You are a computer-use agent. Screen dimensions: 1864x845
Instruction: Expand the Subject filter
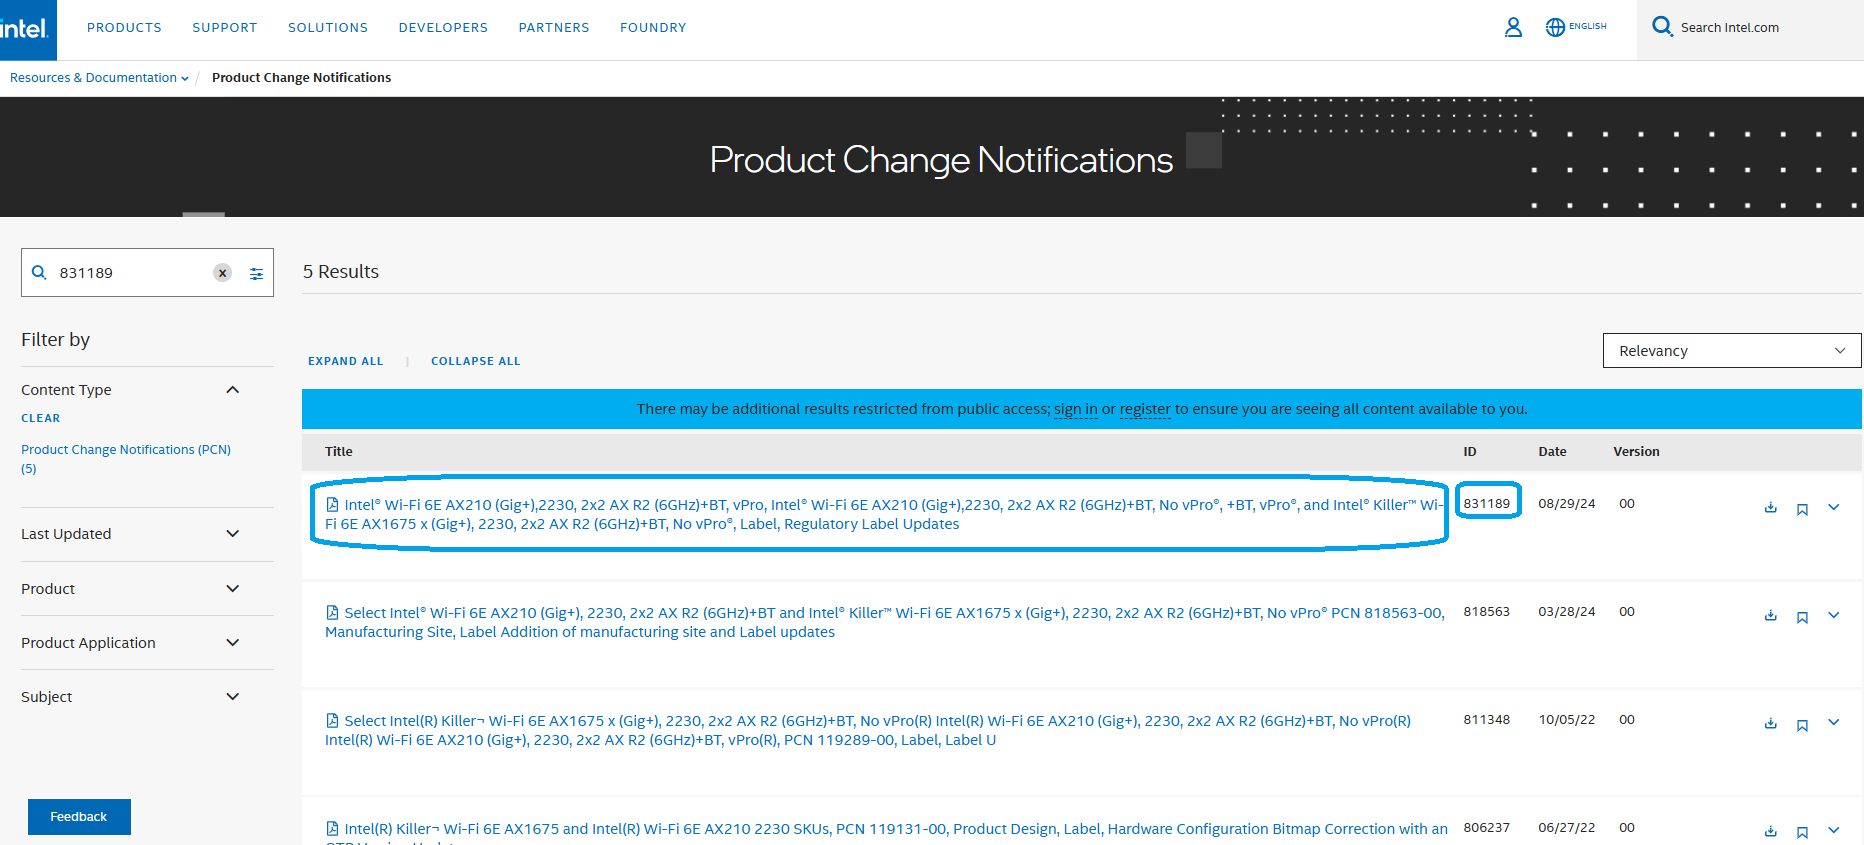click(233, 697)
